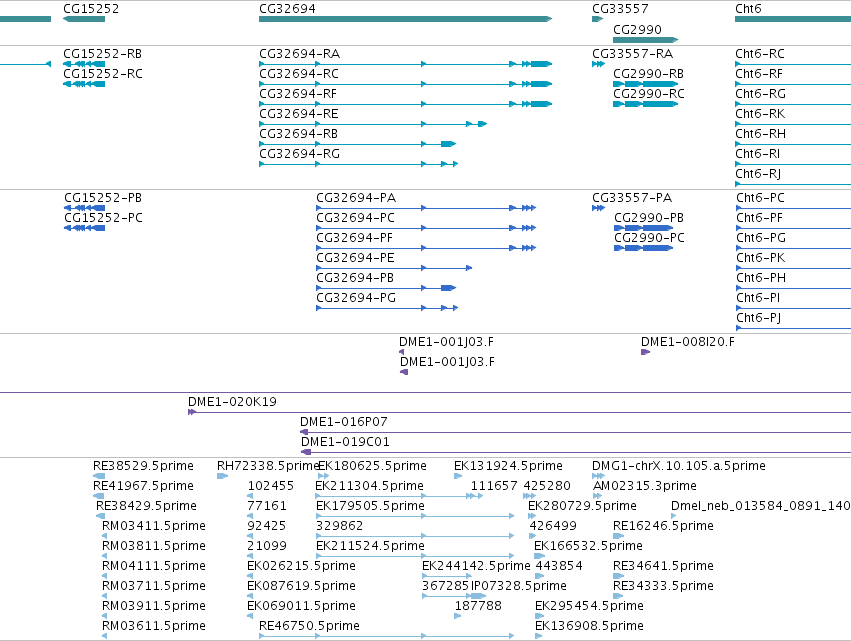Select protein Cht6-PJ
This screenshot has height=641, width=851.
(x=758, y=318)
